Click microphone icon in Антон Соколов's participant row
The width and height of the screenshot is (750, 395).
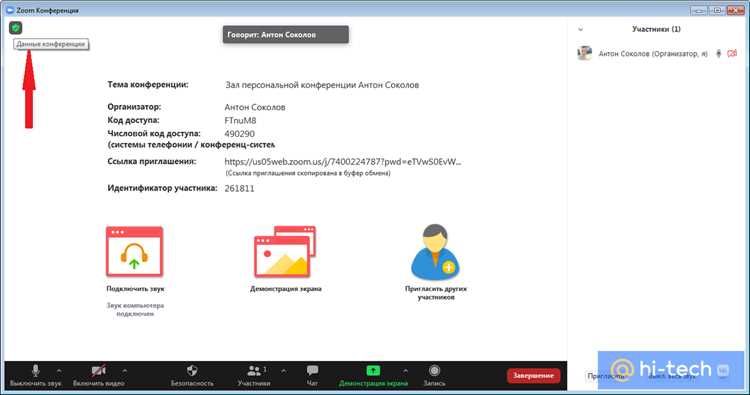click(x=718, y=54)
